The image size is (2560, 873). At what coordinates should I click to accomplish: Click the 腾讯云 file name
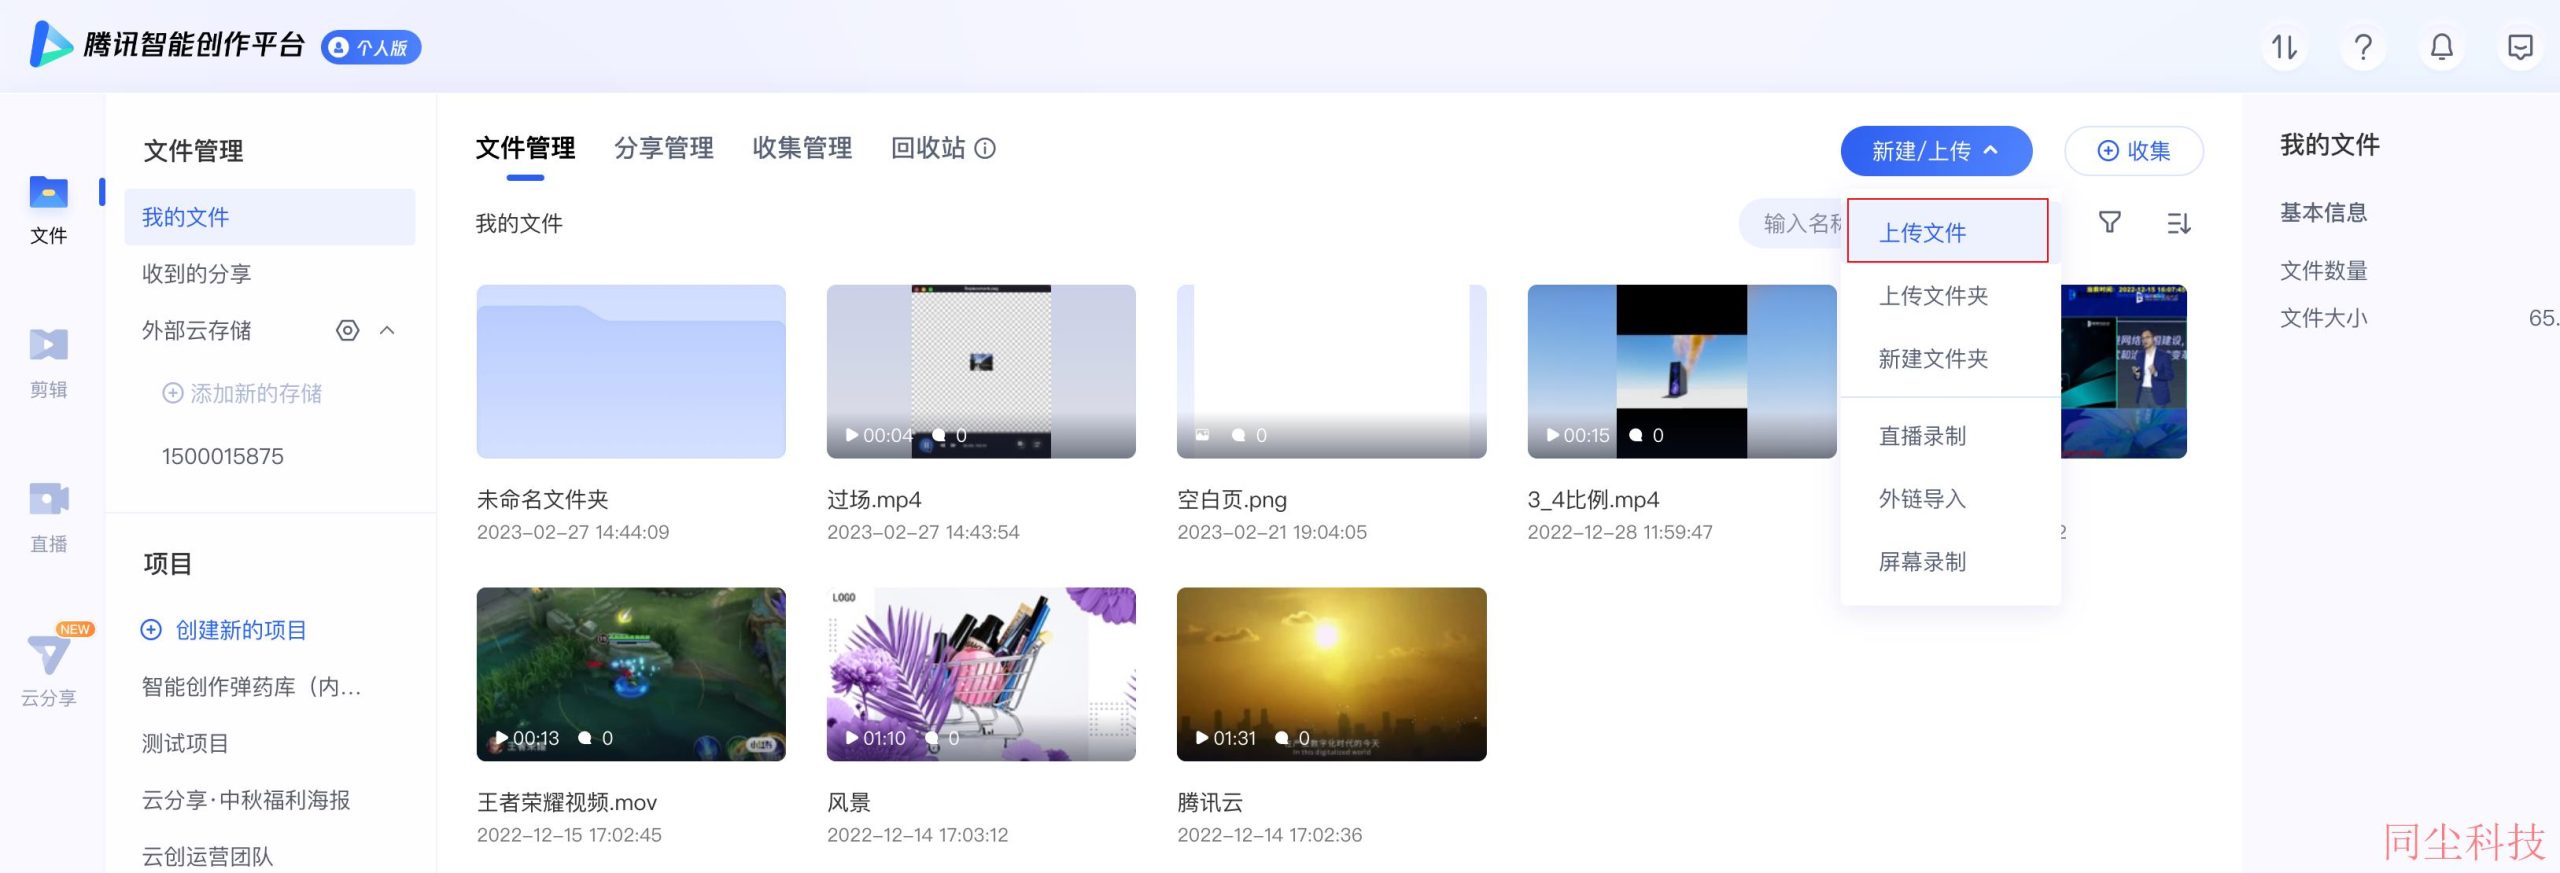(1210, 803)
